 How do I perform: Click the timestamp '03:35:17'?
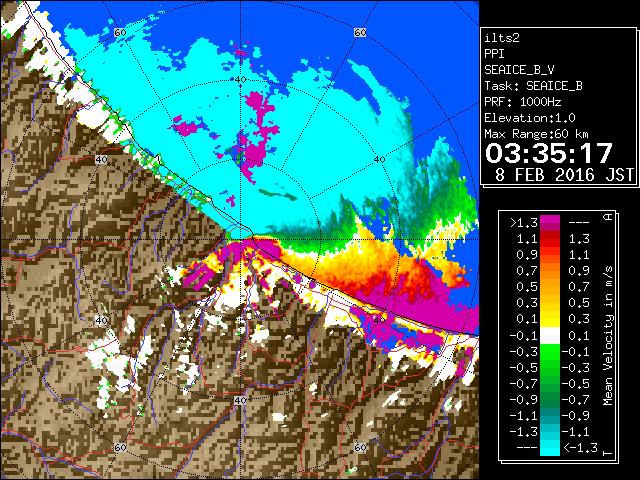[549, 153]
